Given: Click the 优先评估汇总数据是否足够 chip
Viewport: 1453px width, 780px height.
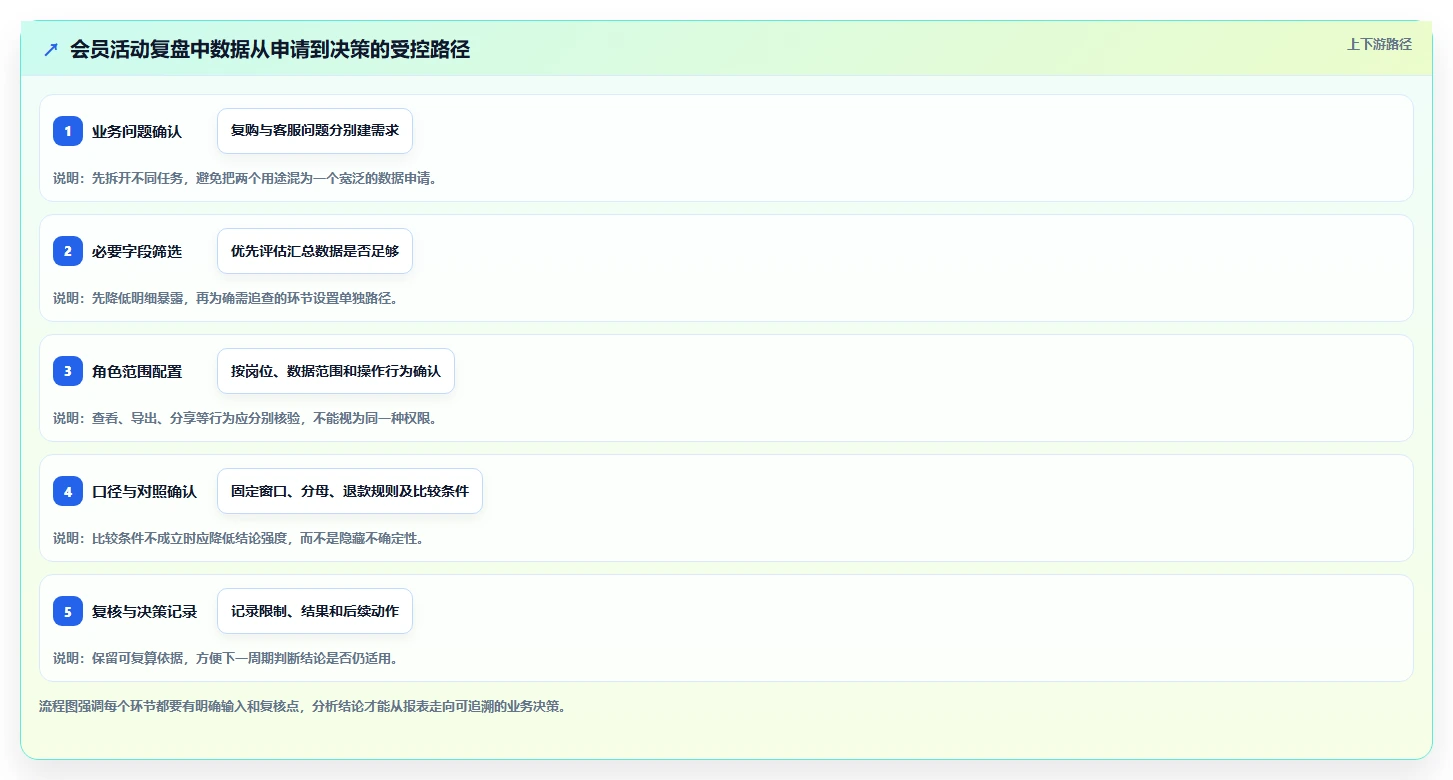Looking at the screenshot, I should (x=315, y=251).
